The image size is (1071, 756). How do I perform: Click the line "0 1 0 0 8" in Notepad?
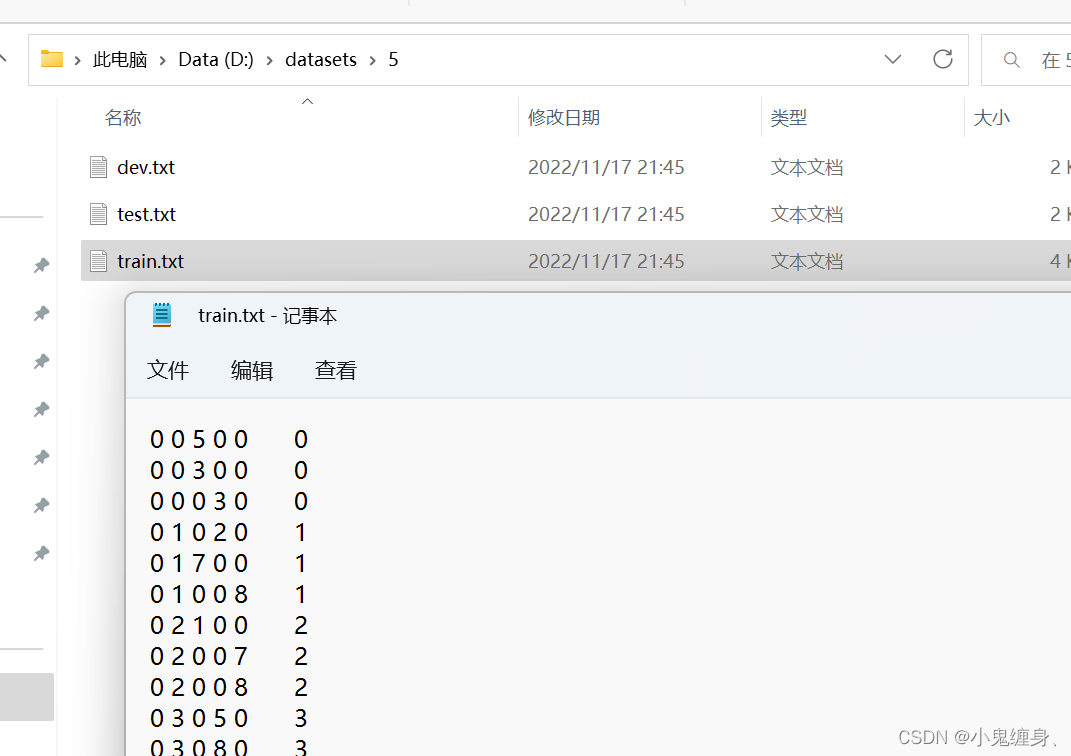[x=199, y=594]
